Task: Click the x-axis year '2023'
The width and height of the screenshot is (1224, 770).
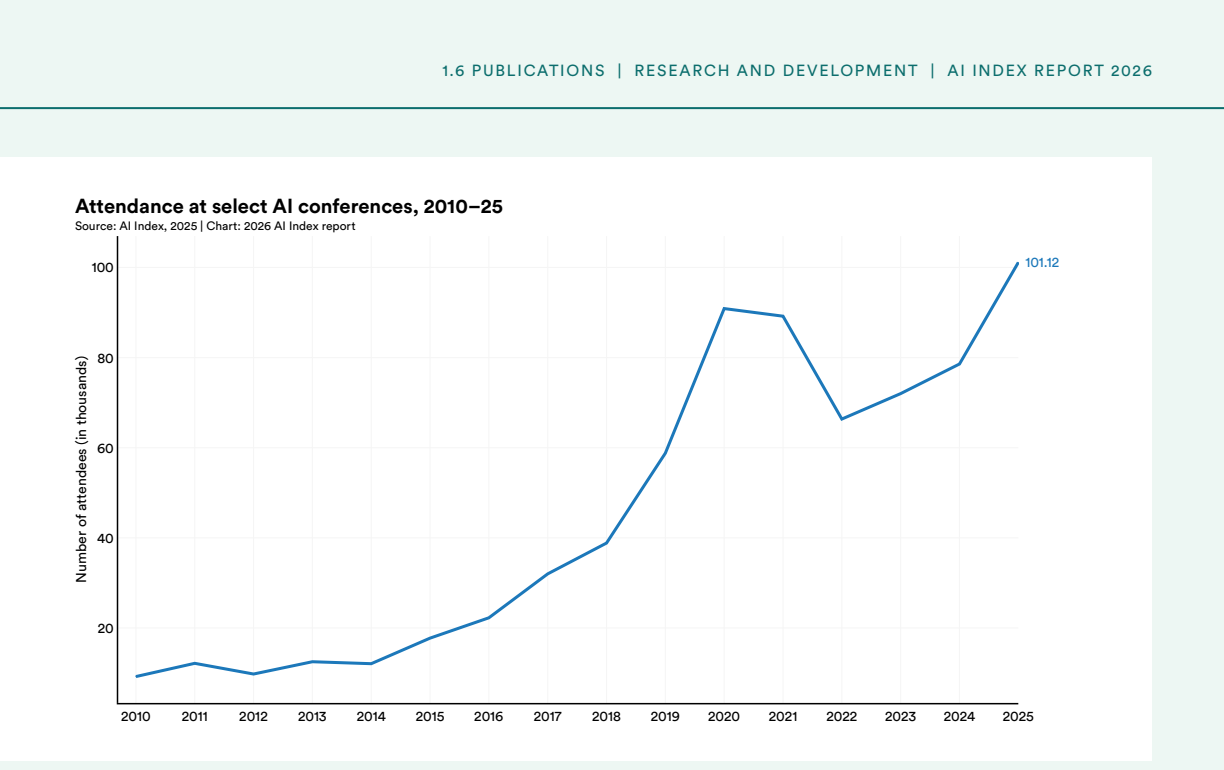Action: point(901,717)
